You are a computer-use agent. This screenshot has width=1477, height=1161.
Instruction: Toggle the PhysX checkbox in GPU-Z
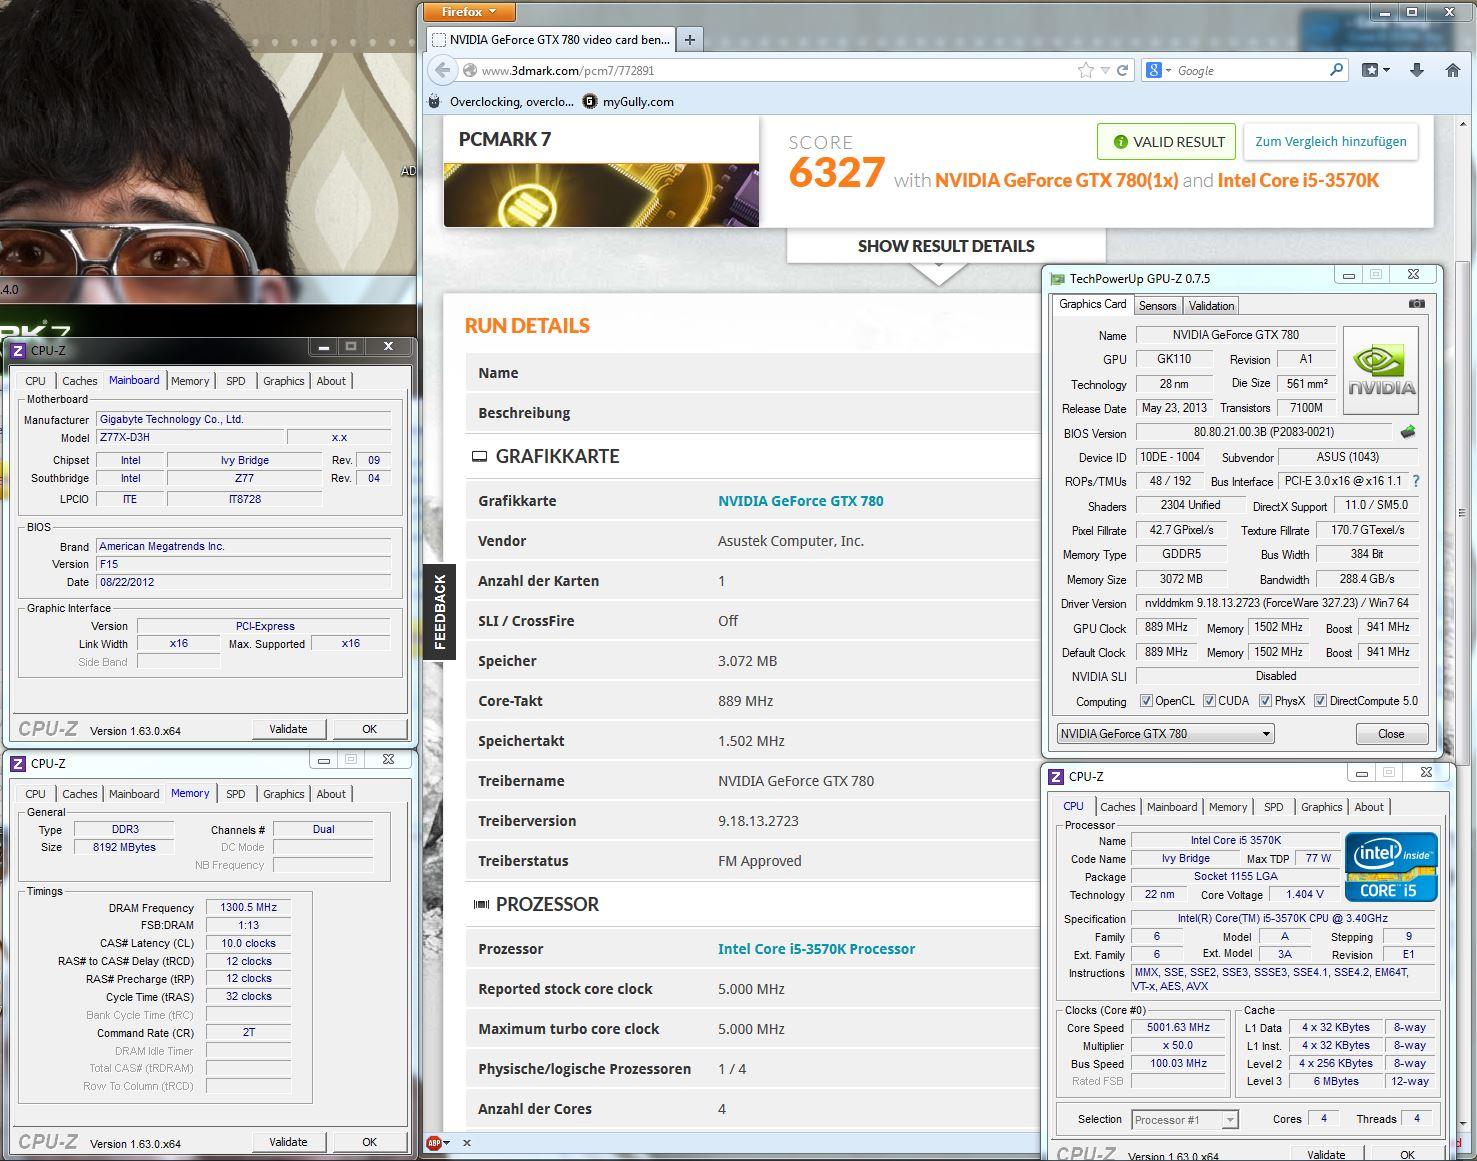click(1265, 701)
